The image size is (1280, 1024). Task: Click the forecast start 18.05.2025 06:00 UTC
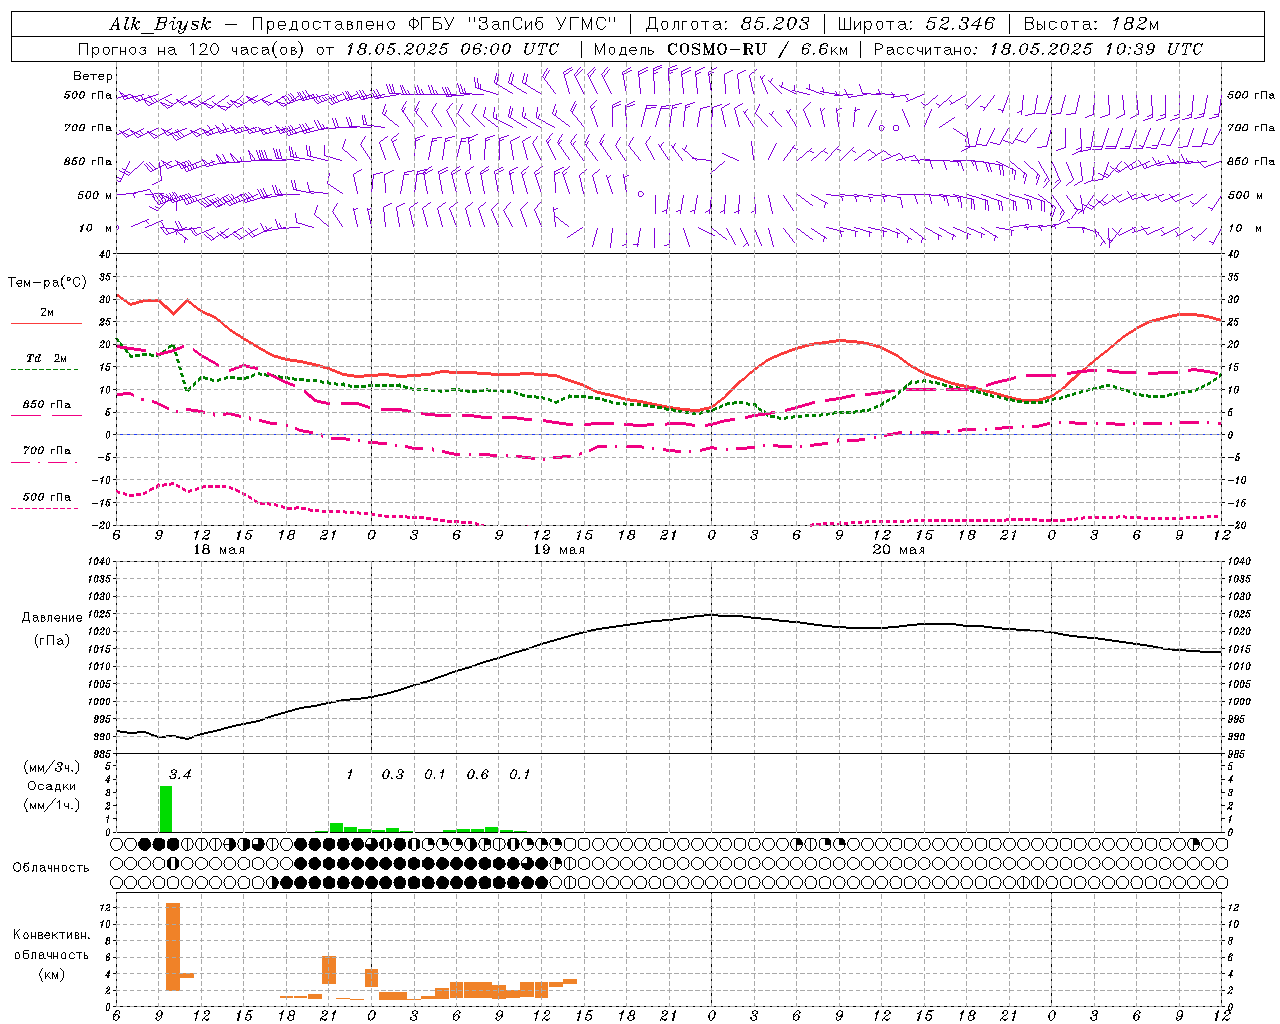(452, 49)
